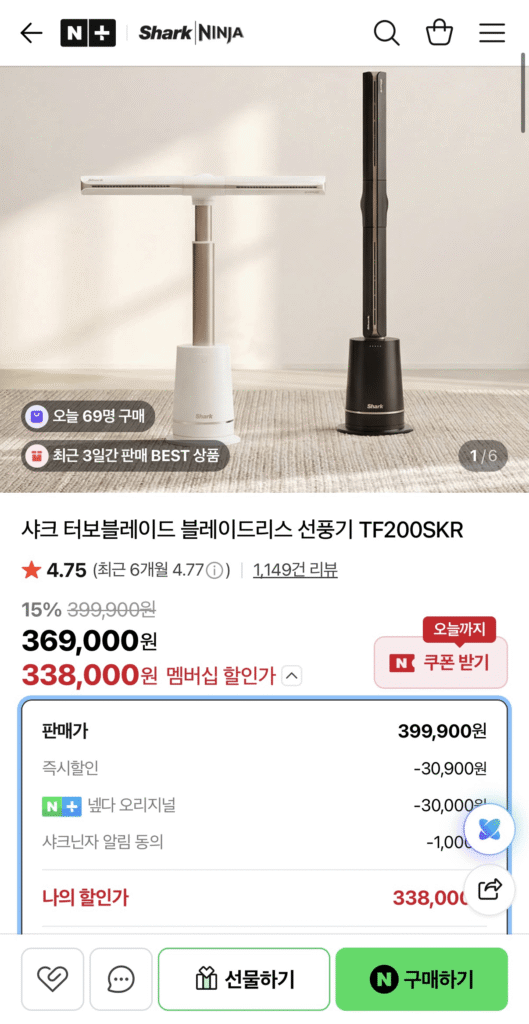Collapse the 멤버십 할인가 details chevron
Screen dimensions: 529x1024
(x=292, y=676)
